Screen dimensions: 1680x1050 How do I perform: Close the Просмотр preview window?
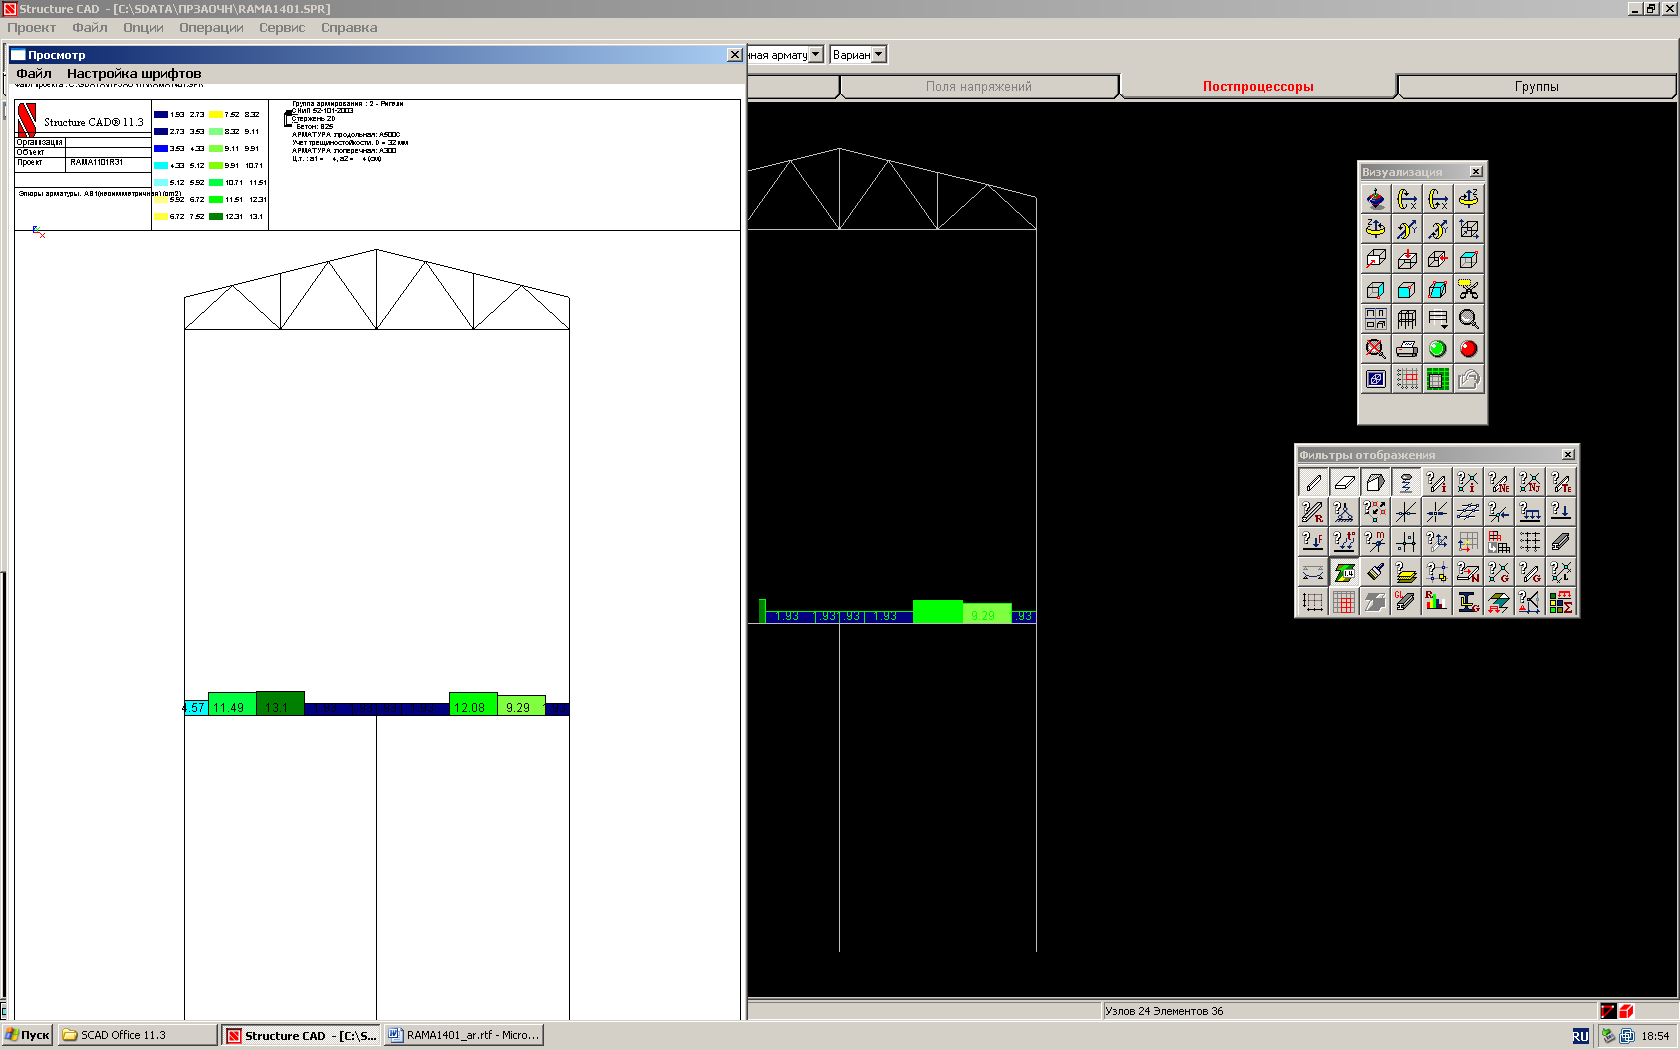coord(735,55)
